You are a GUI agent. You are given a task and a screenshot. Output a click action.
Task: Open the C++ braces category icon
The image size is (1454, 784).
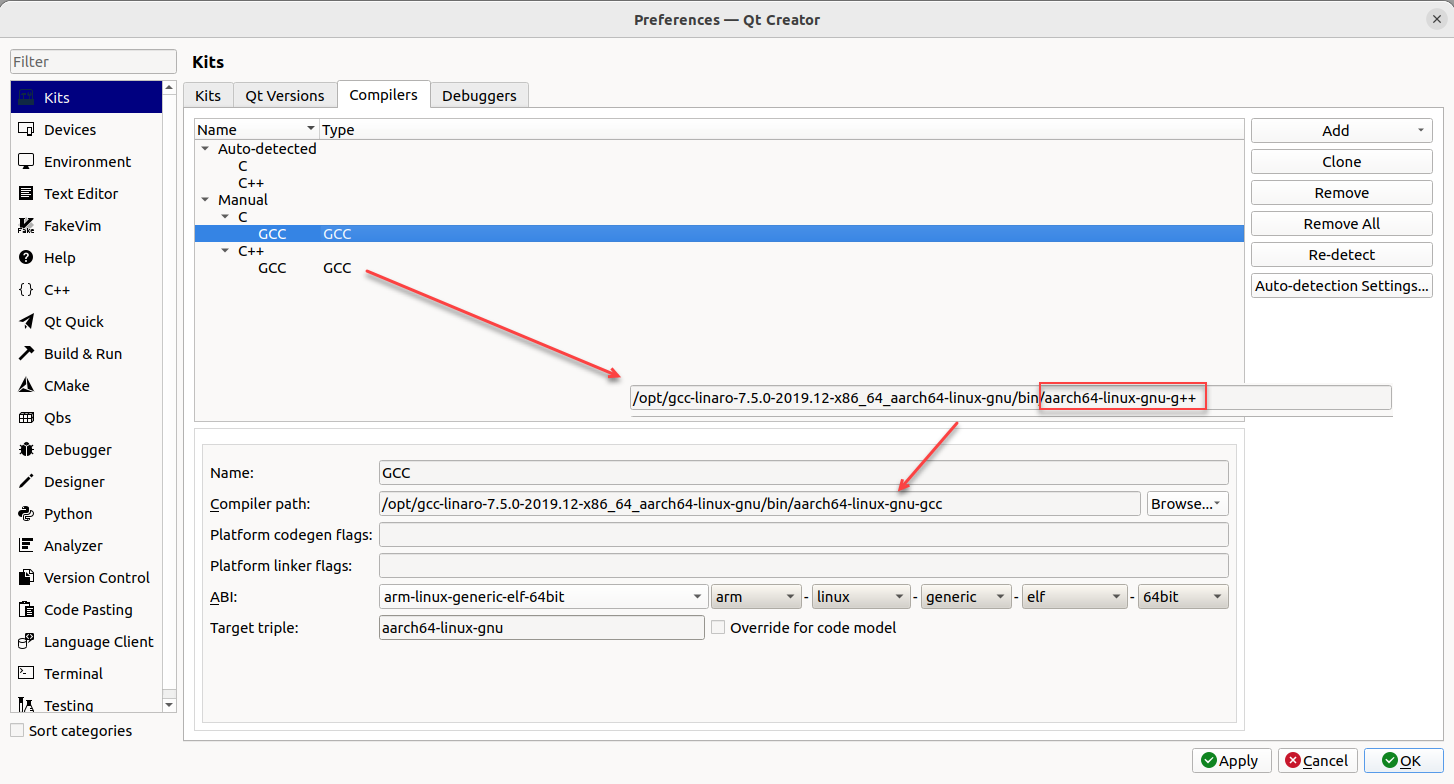tap(26, 290)
